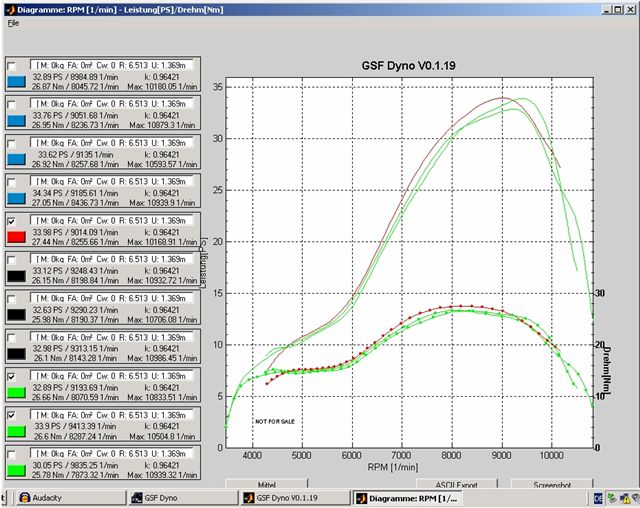
Task: Uncheck the 33.9 PS run checkbox
Action: click(x=11, y=414)
